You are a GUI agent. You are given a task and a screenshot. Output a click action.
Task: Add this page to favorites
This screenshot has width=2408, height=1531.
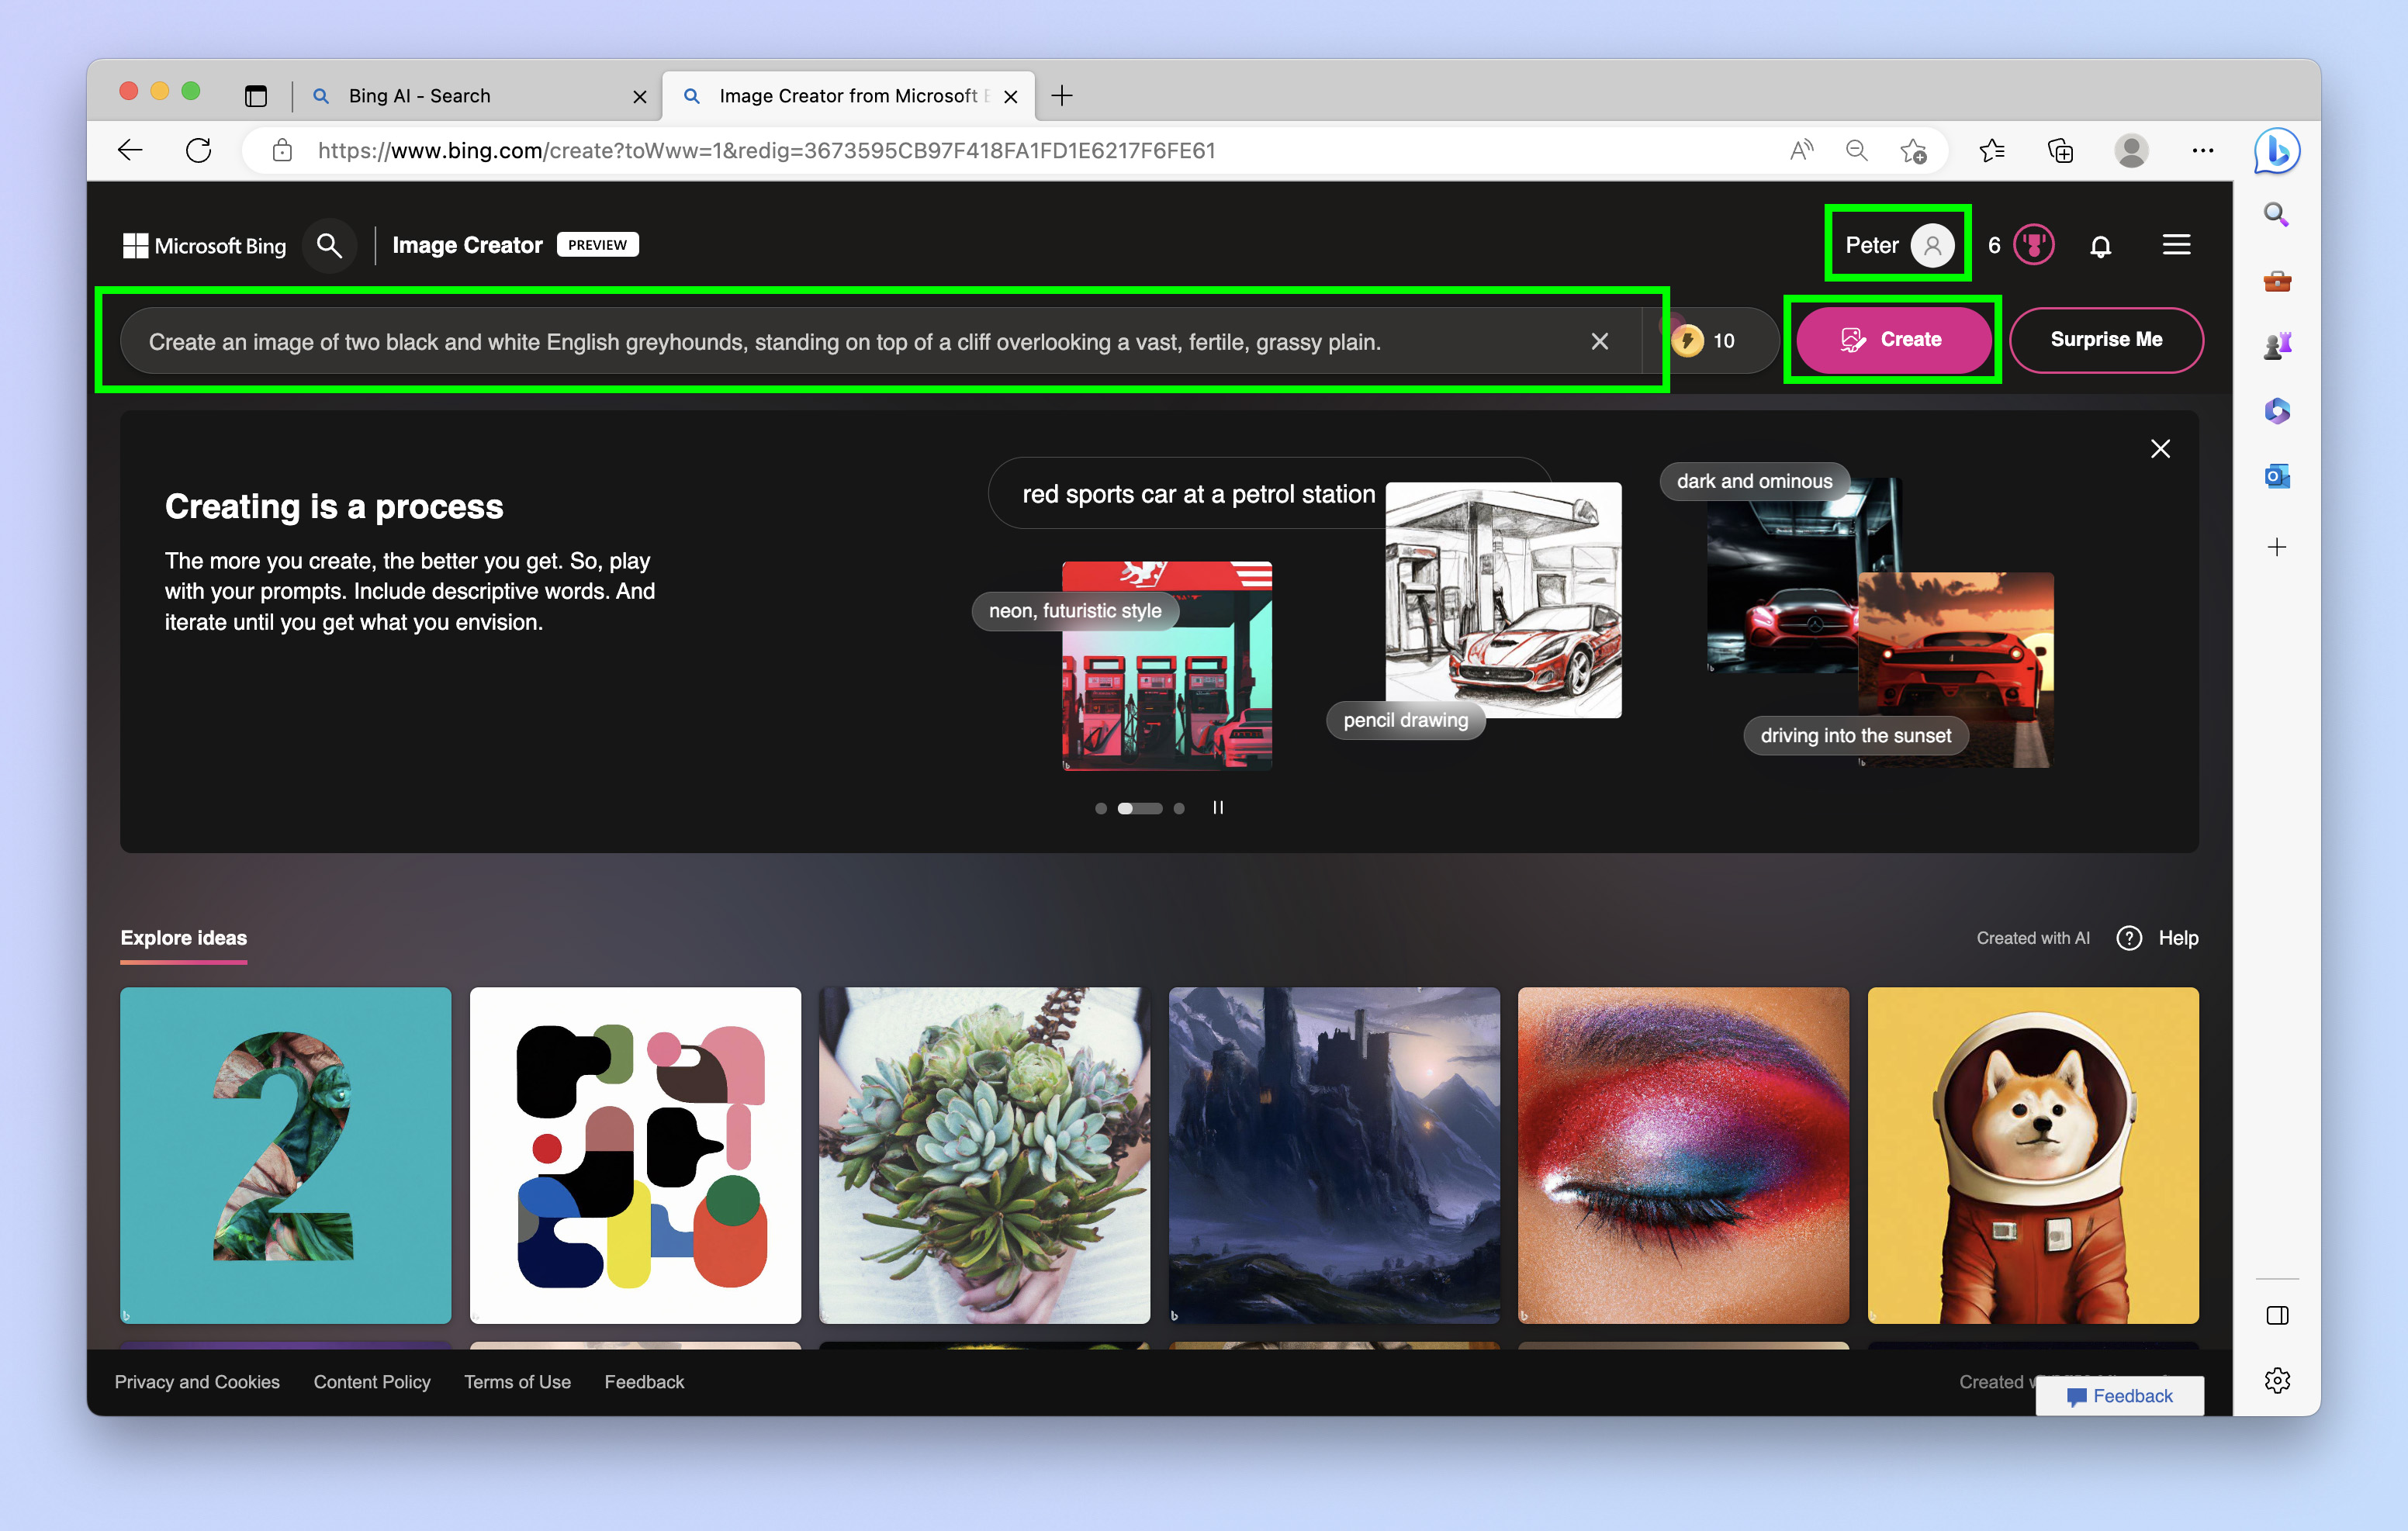pos(1913,151)
